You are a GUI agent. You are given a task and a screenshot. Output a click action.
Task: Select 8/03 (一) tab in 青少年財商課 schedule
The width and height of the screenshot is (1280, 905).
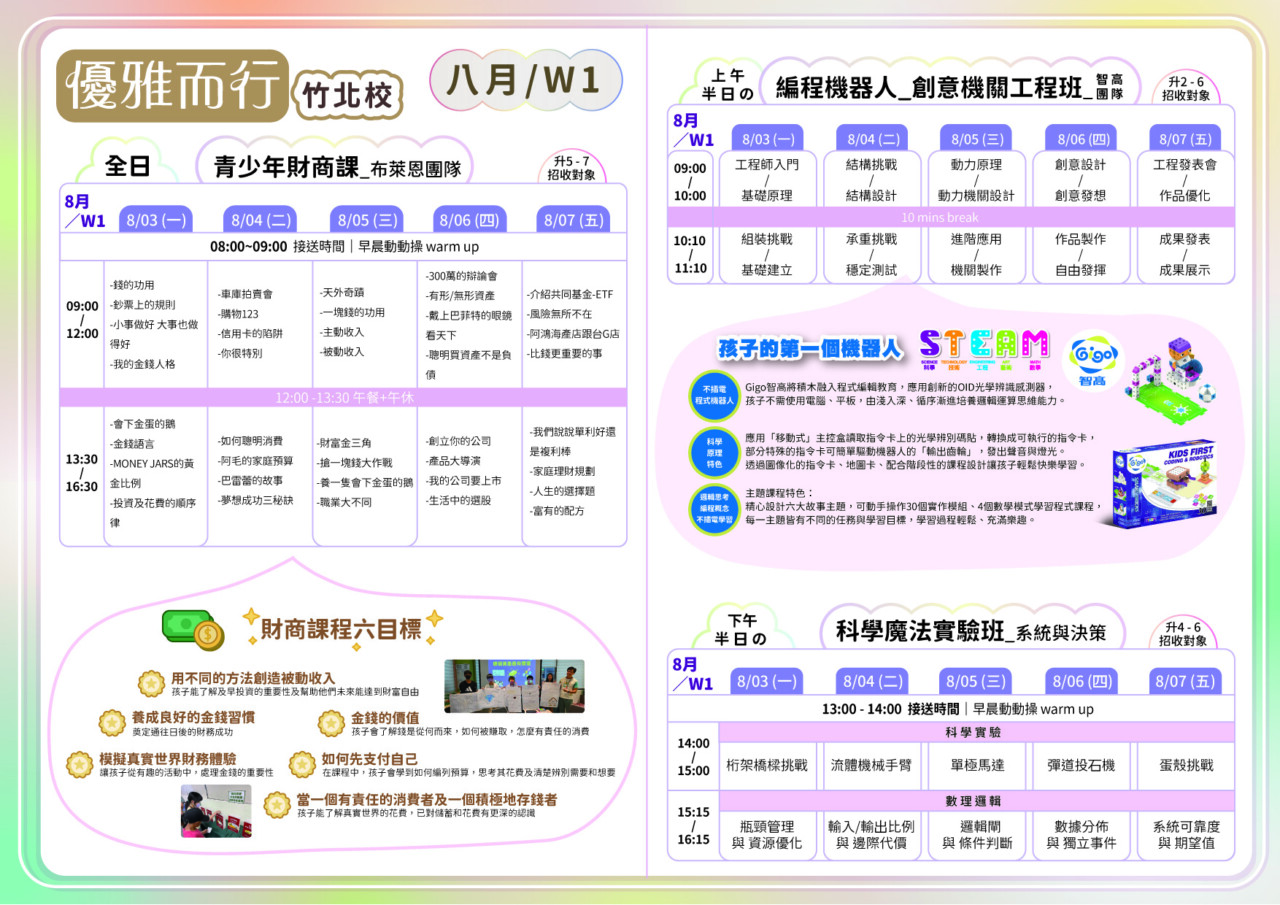click(x=153, y=220)
